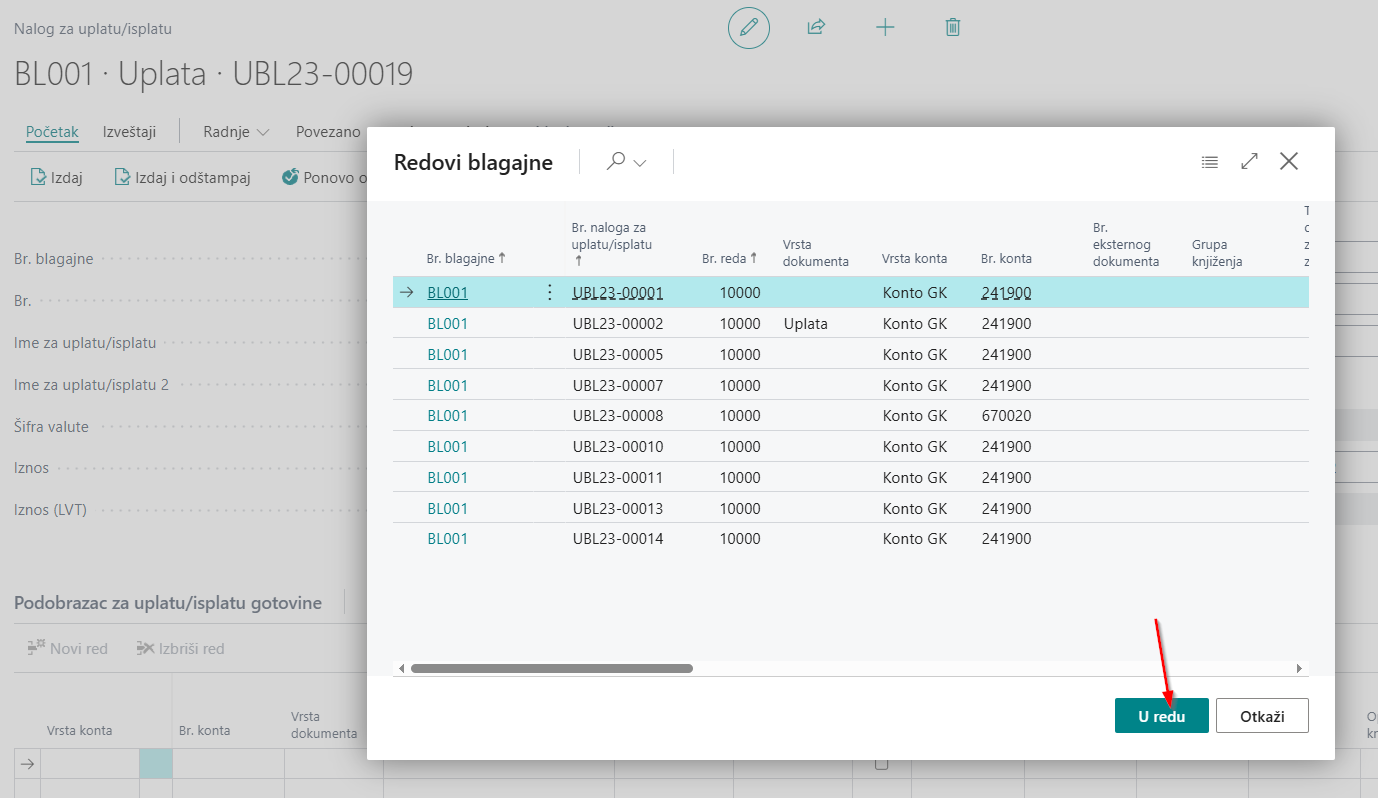Click the Vrsta dokumenta header in dialog
The image size is (1378, 798).
pyautogui.click(x=815, y=252)
